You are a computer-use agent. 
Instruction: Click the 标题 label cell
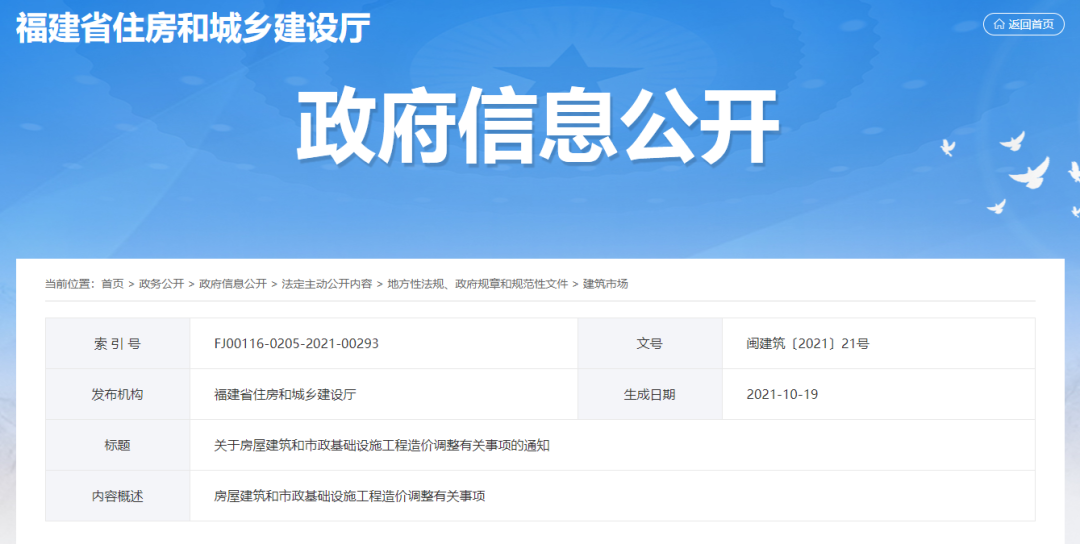point(118,446)
